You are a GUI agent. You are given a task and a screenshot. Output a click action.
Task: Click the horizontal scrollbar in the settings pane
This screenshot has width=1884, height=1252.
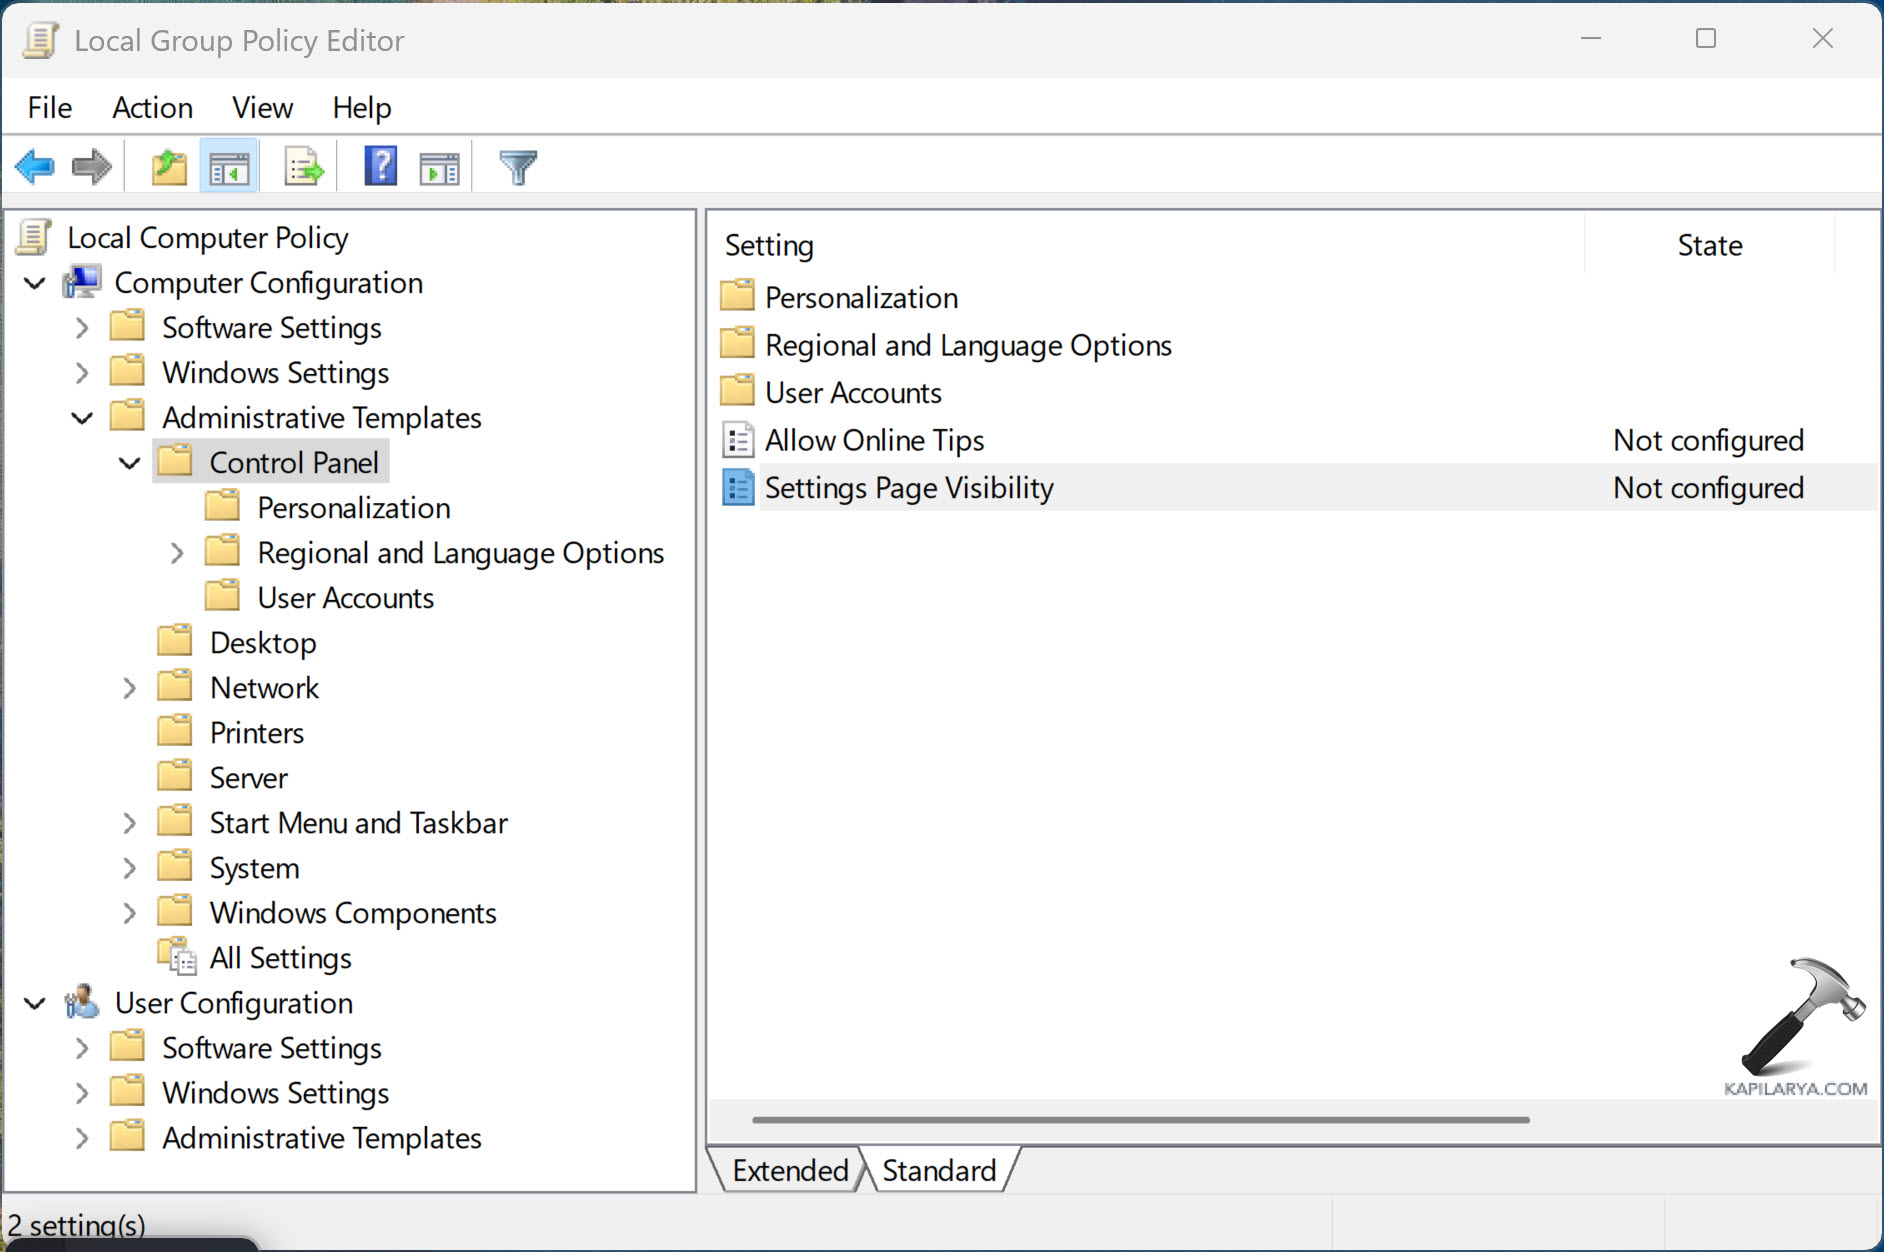click(x=1140, y=1120)
